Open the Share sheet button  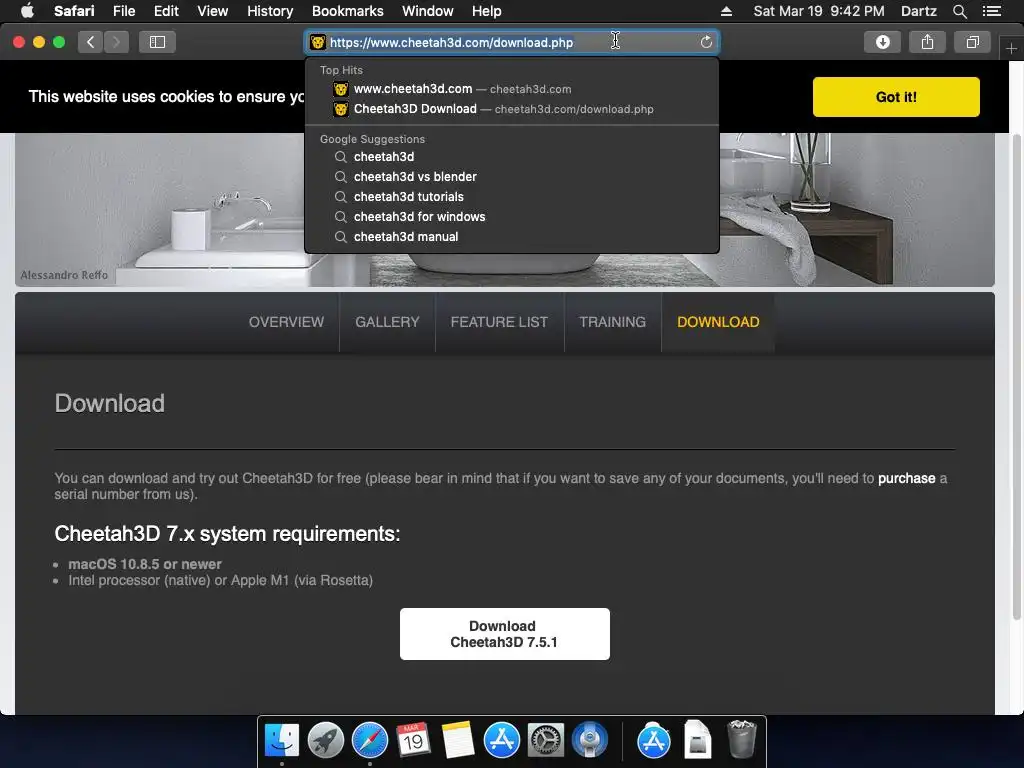coord(927,42)
